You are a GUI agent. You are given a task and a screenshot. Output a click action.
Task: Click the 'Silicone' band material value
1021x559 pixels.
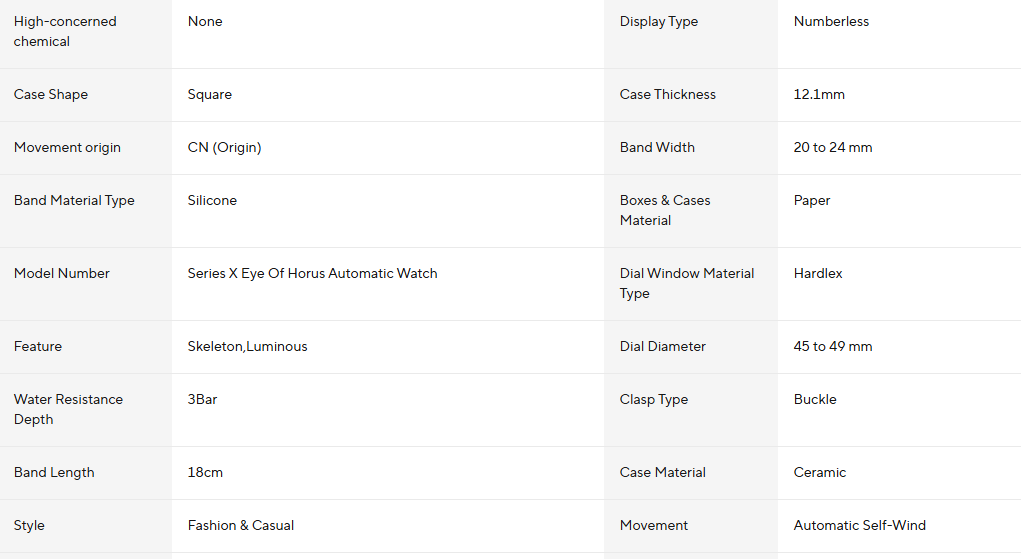212,200
